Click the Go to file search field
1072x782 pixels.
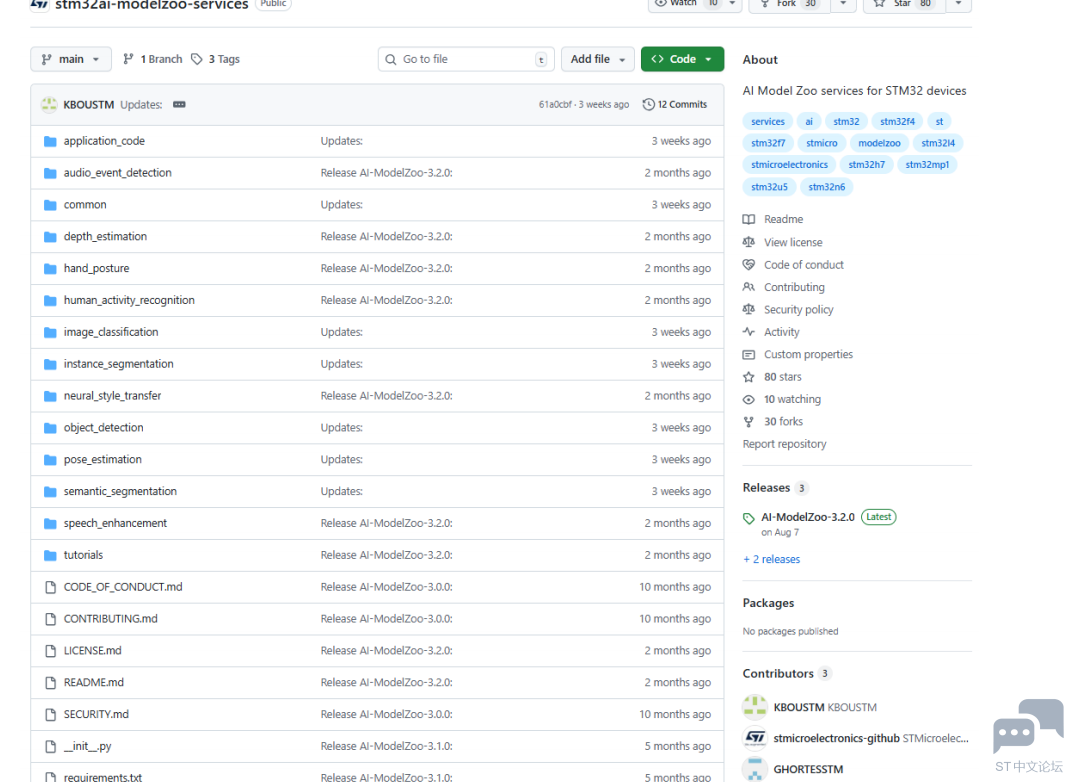pos(466,59)
